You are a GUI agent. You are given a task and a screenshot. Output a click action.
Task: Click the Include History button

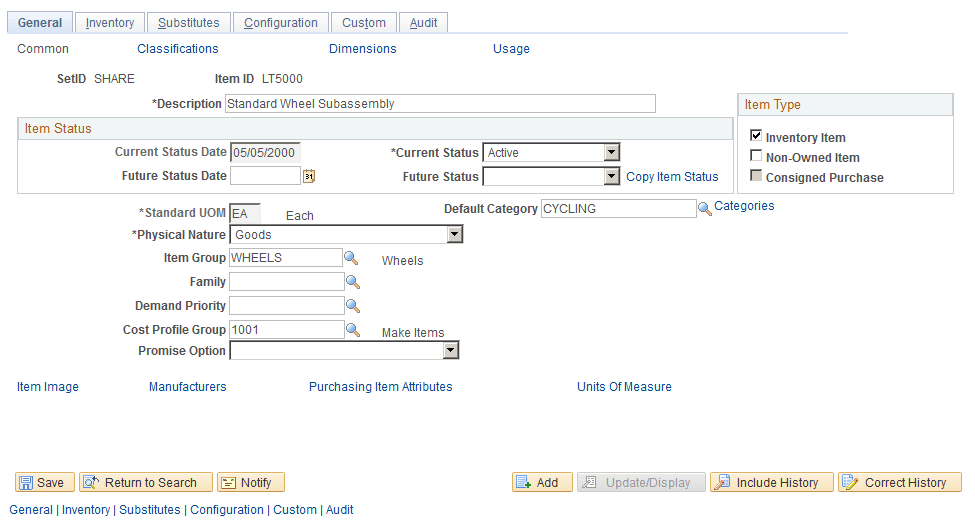pos(772,482)
